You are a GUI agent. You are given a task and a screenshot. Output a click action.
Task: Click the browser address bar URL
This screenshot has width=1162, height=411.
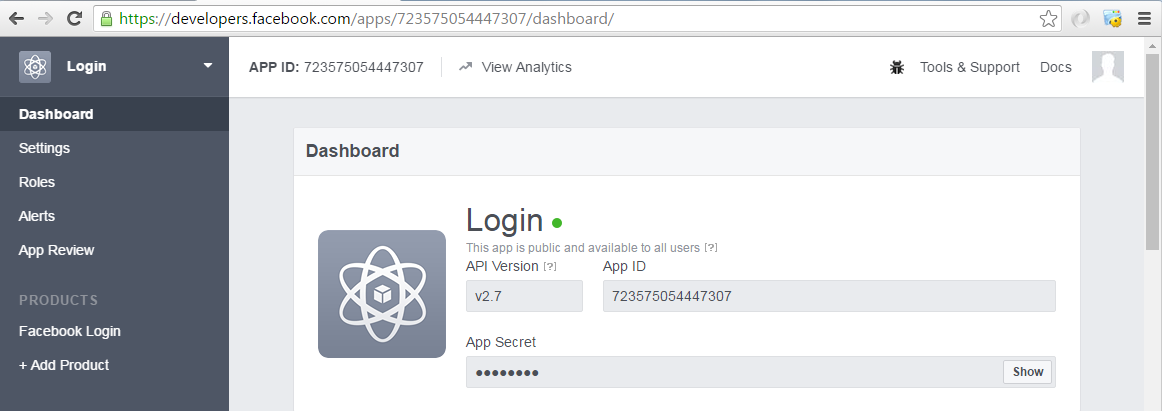tap(366, 19)
